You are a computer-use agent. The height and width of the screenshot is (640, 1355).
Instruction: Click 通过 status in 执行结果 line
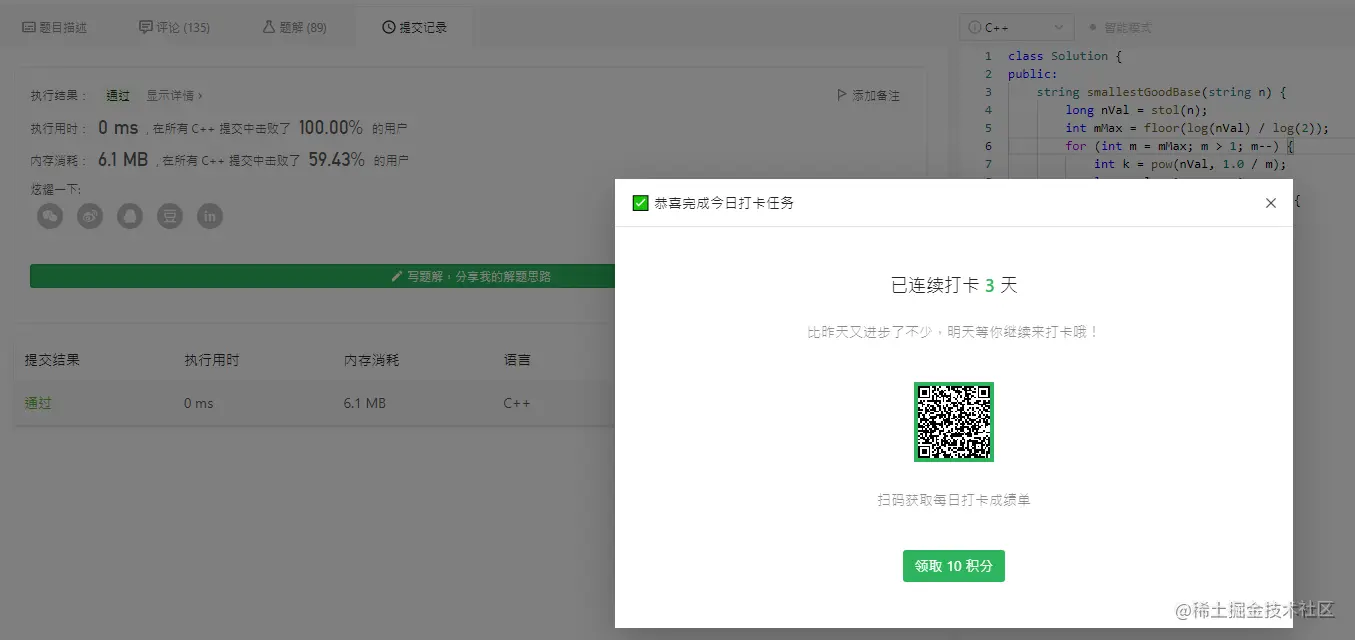point(118,96)
